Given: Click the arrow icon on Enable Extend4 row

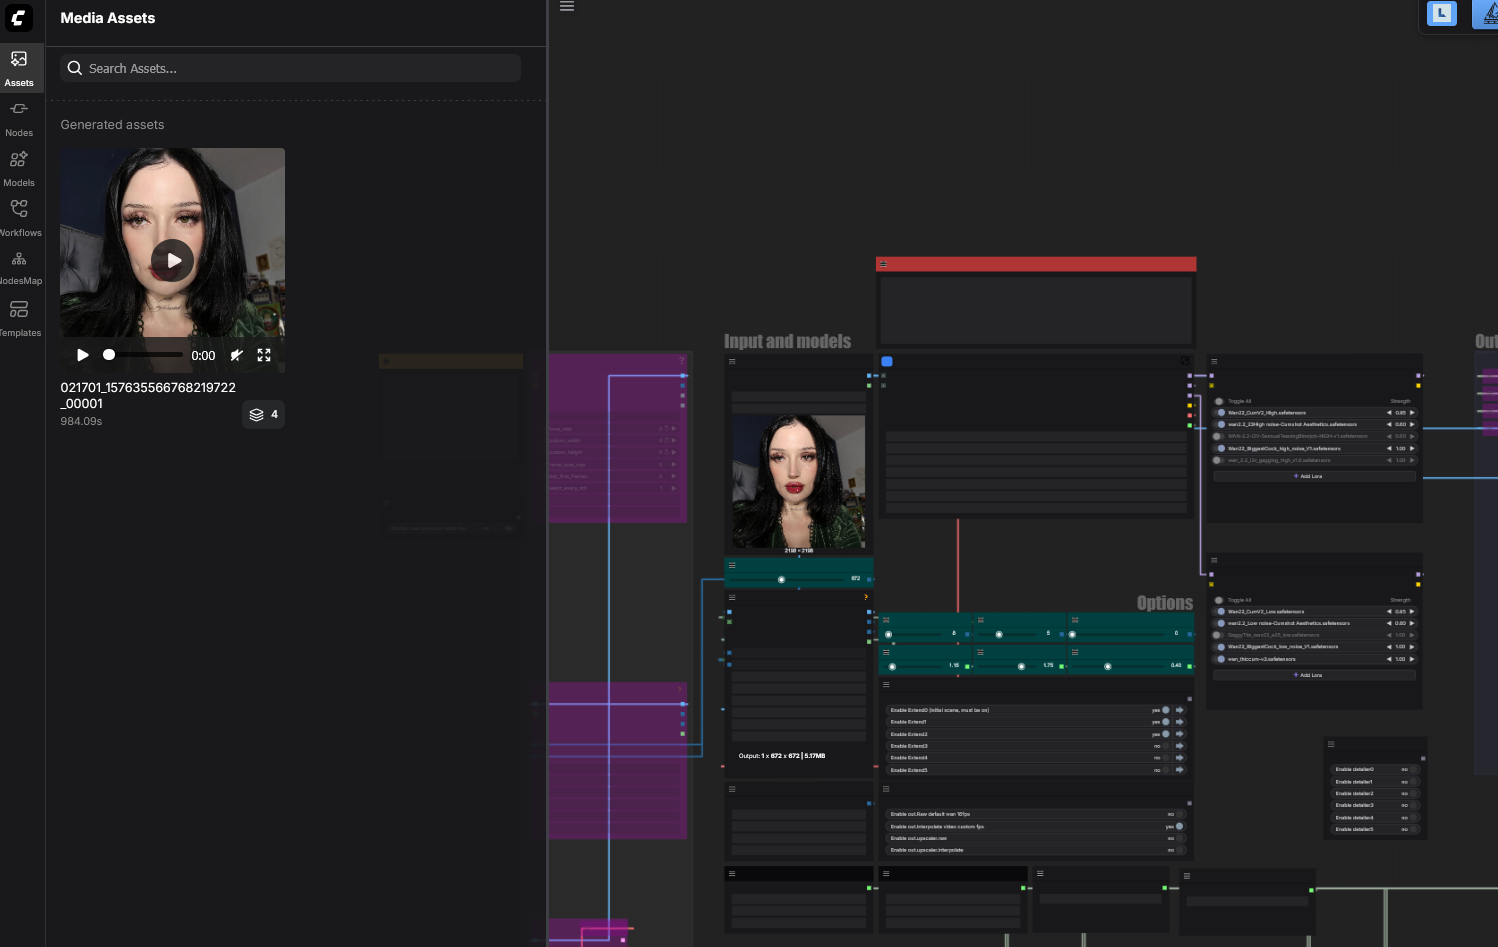Looking at the screenshot, I should (1180, 758).
